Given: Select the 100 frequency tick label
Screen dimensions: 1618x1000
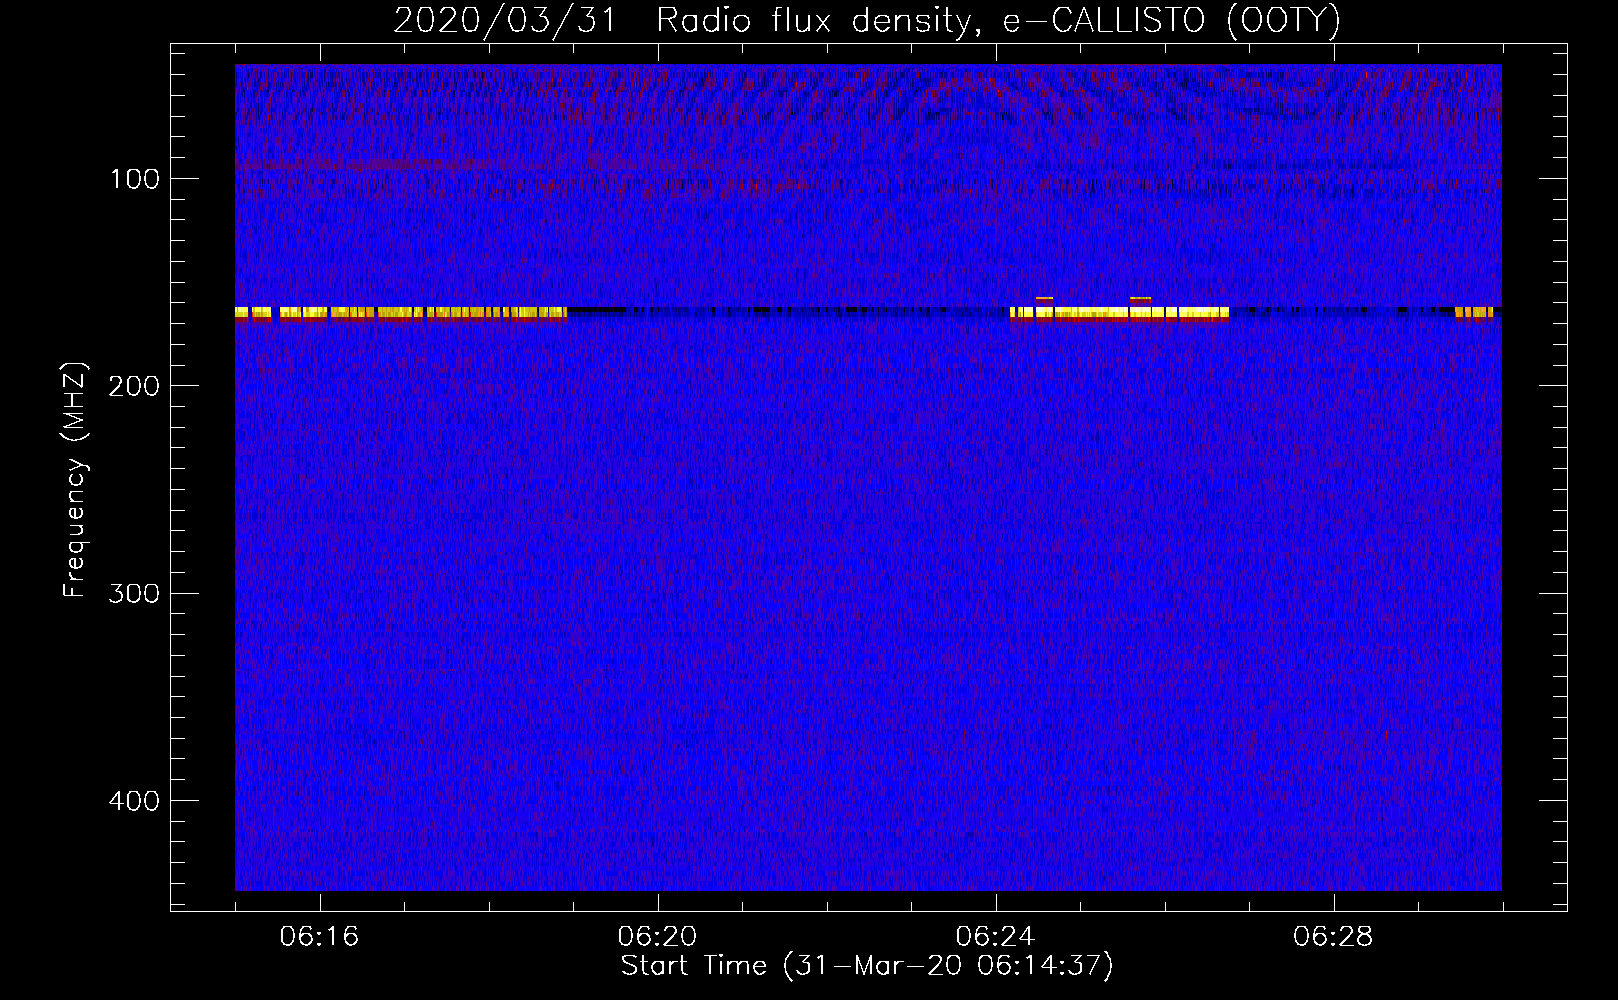Looking at the screenshot, I should [x=135, y=179].
